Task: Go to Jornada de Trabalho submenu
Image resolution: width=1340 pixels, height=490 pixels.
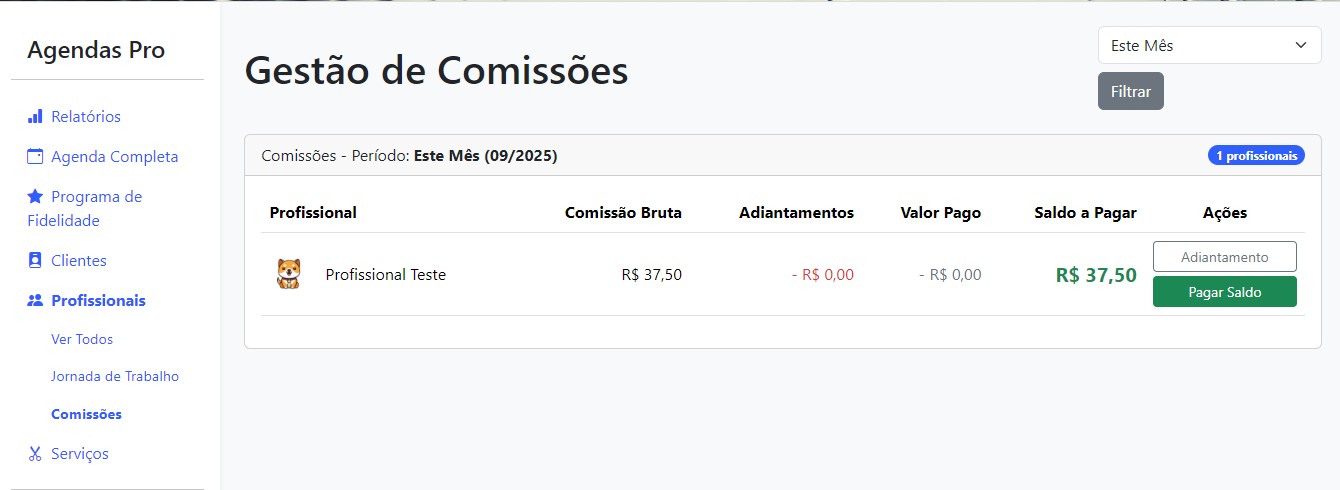Action: pyautogui.click(x=115, y=377)
